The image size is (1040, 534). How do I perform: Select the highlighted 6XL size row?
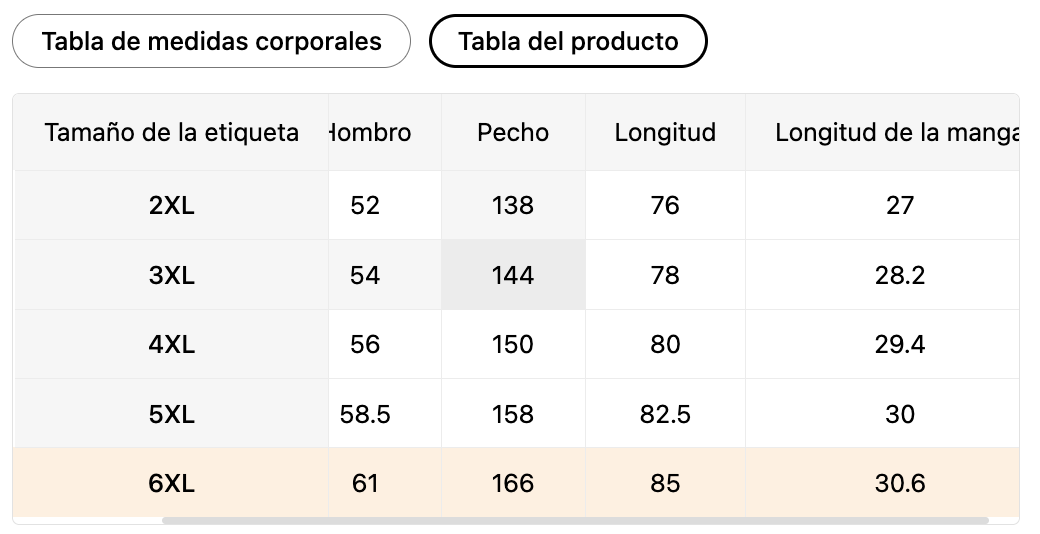(x=516, y=483)
